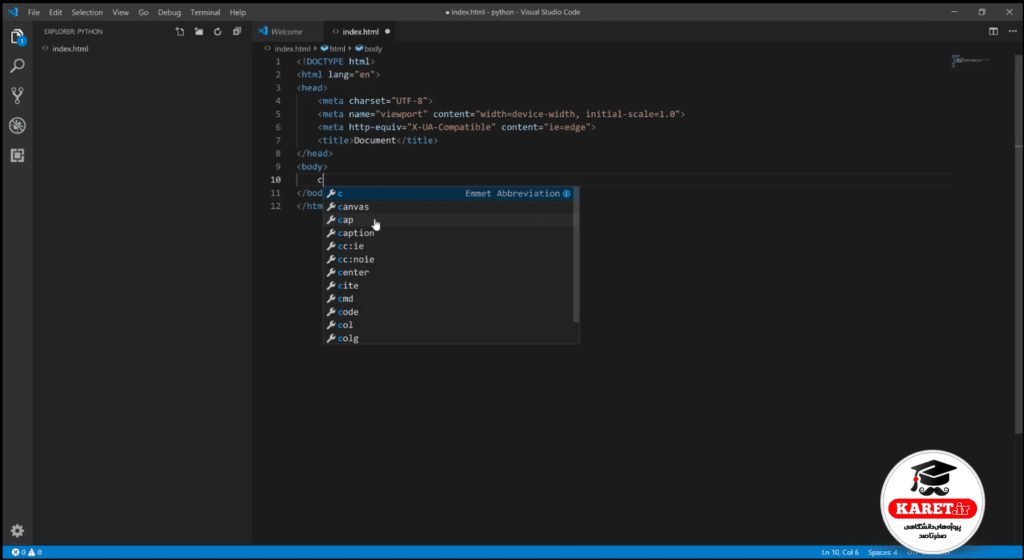Open the View menu

coord(120,12)
